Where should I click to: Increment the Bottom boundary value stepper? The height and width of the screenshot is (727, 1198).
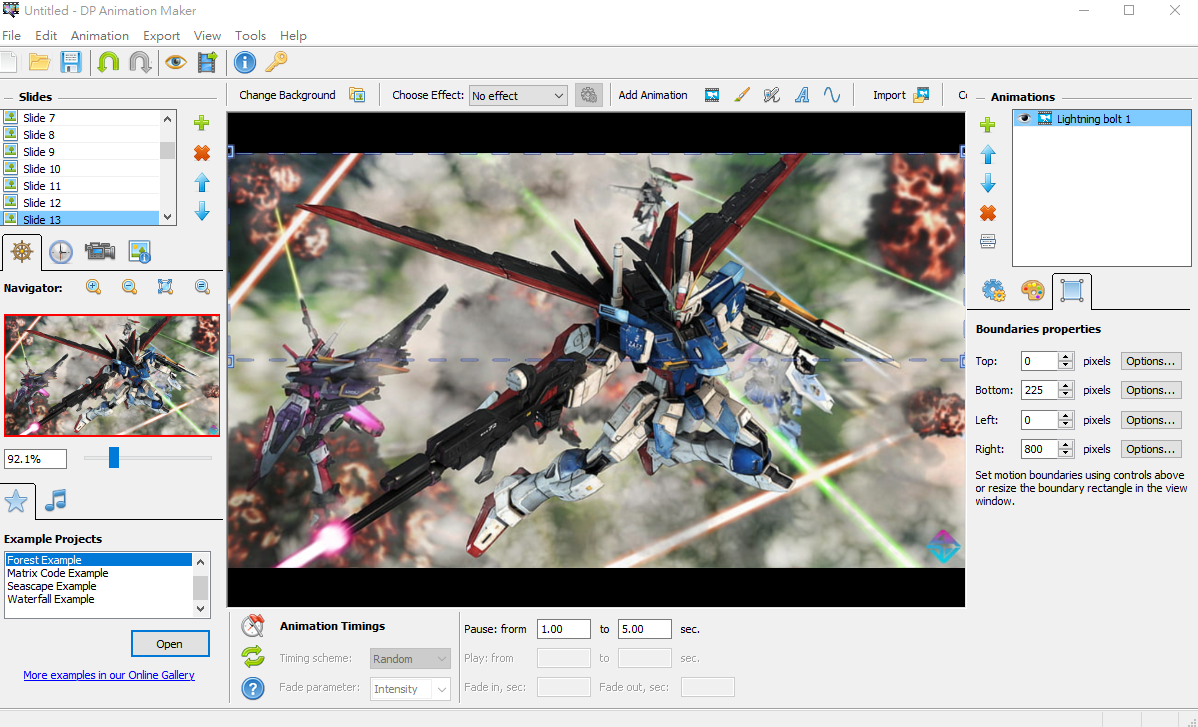tap(1066, 386)
